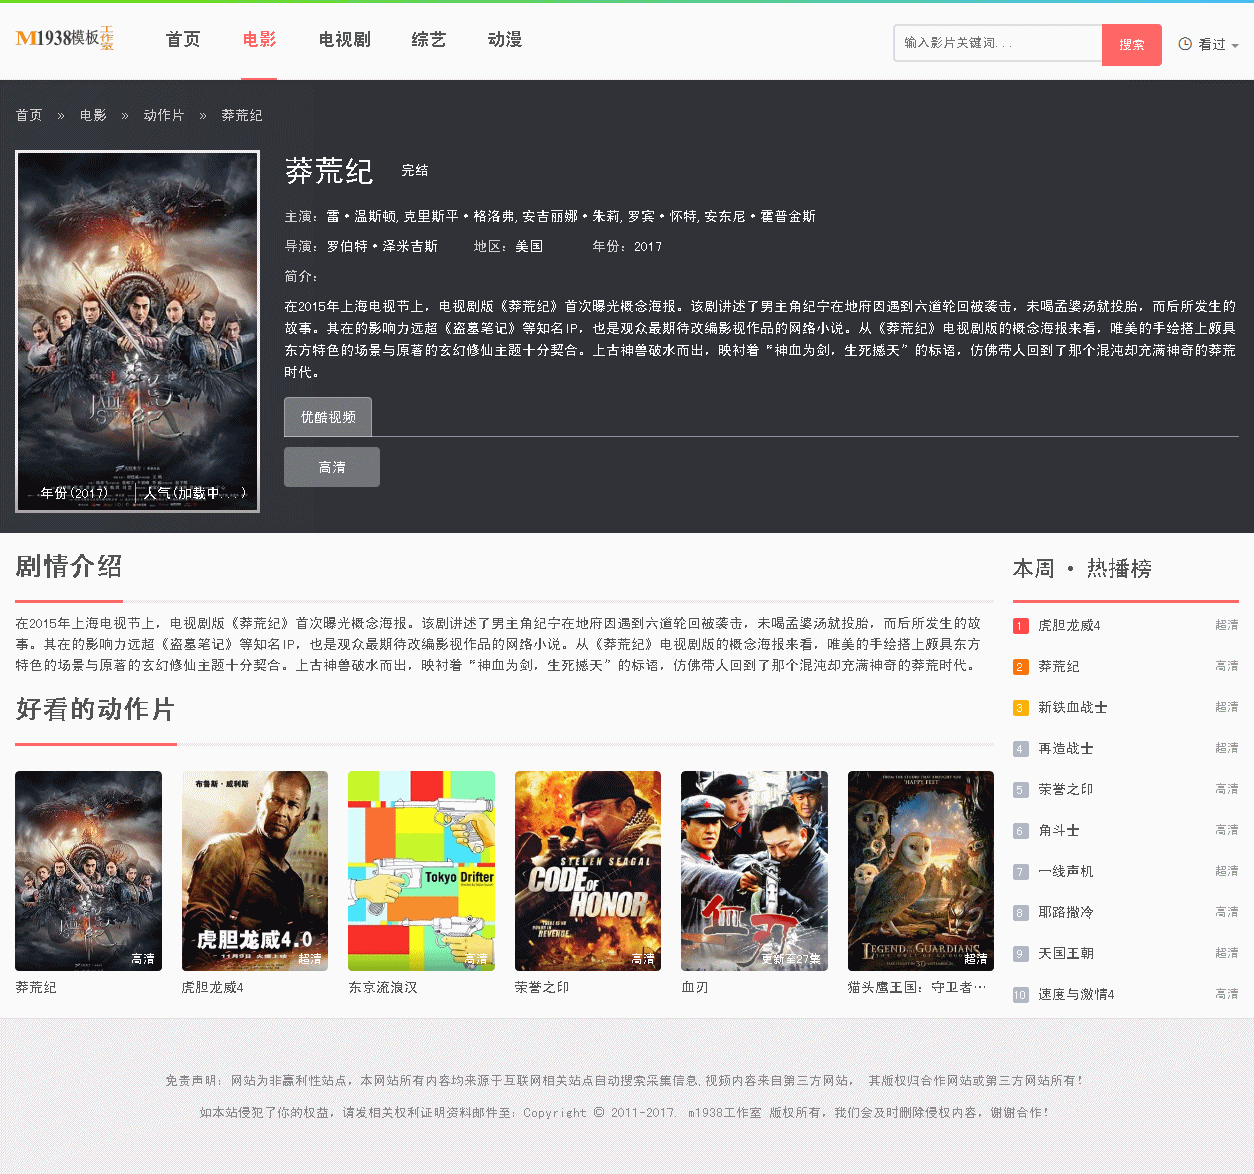1254x1174 pixels.
Task: Focus the movie keyword search field
Action: [997, 43]
